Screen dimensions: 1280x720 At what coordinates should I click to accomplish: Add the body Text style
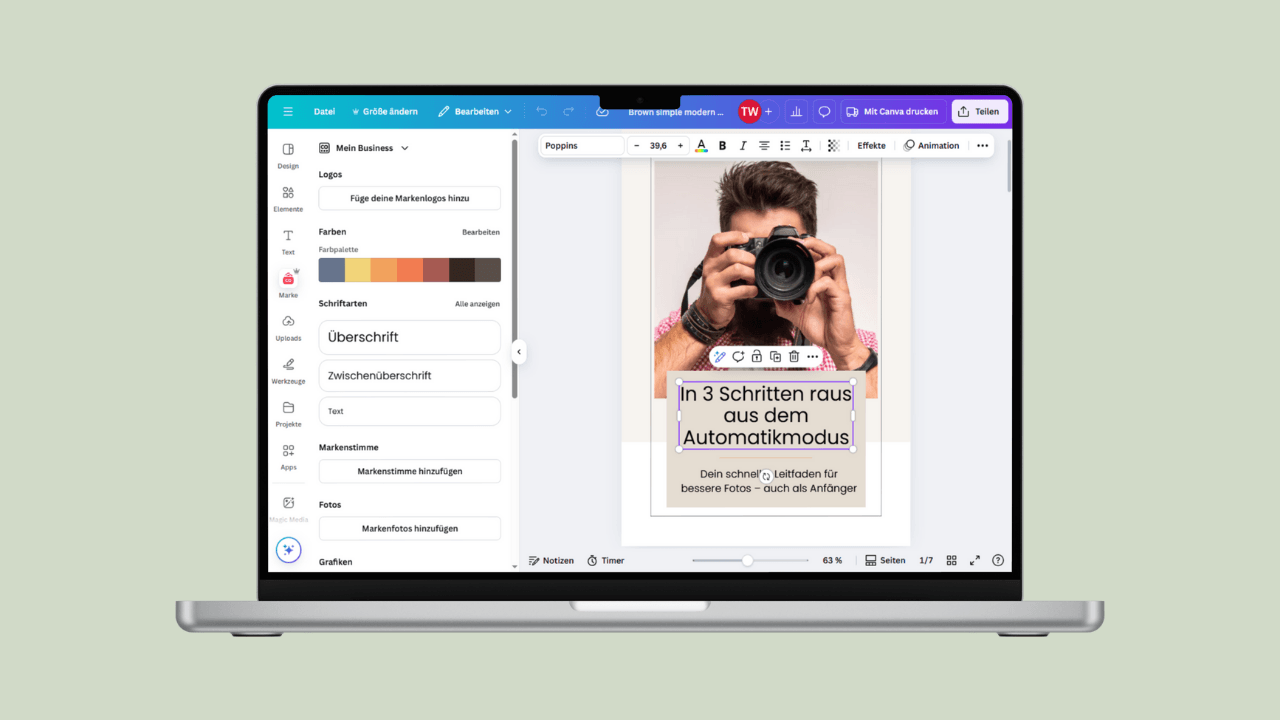409,411
